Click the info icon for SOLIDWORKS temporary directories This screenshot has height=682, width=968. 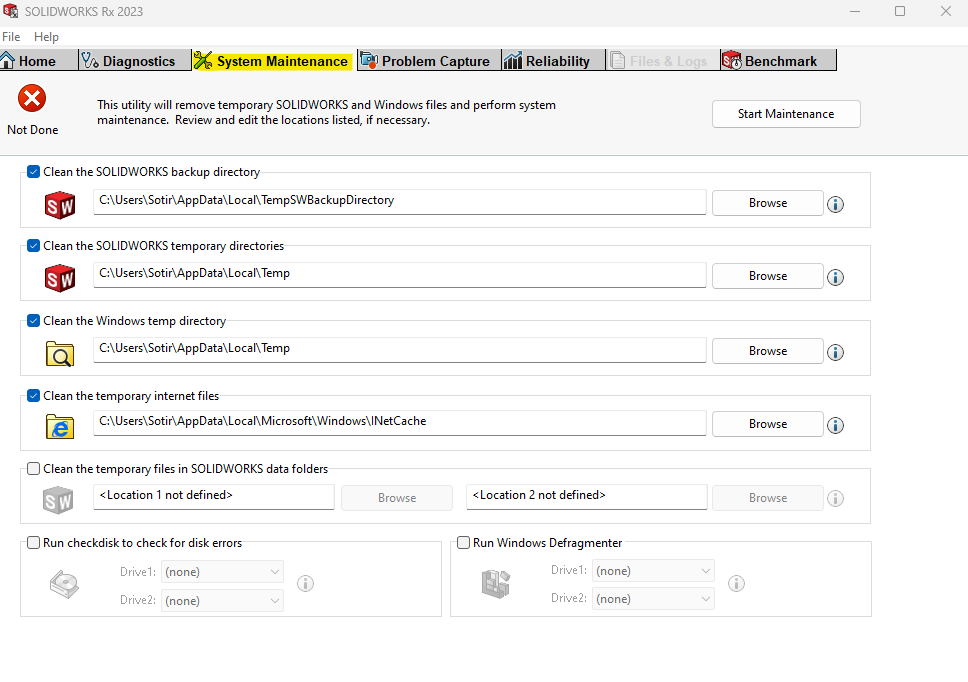pyautogui.click(x=836, y=277)
